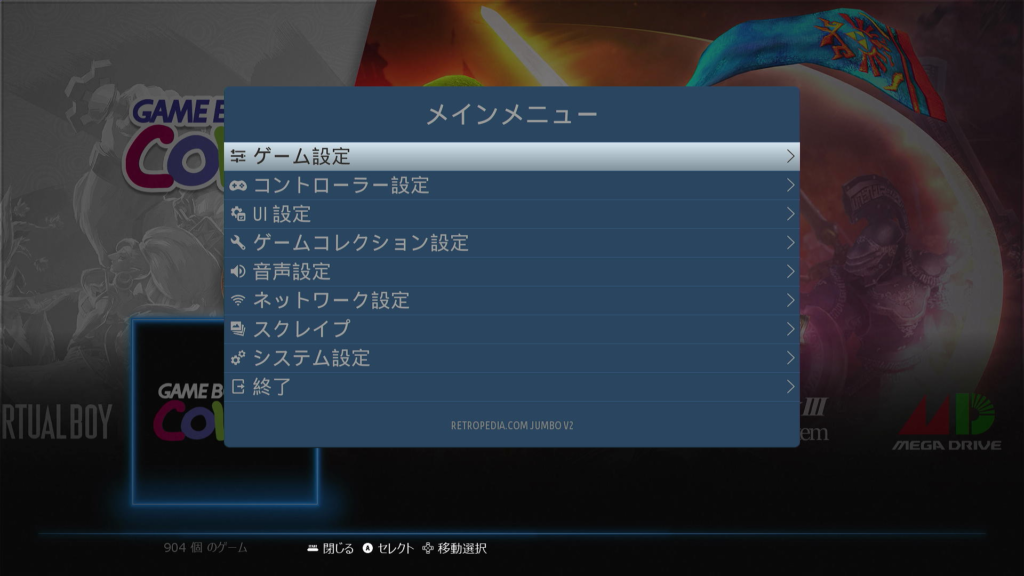Viewport: 1024px width, 576px height.
Task: Open ネットワーク設定 via its chevron arrow
Action: click(791, 299)
